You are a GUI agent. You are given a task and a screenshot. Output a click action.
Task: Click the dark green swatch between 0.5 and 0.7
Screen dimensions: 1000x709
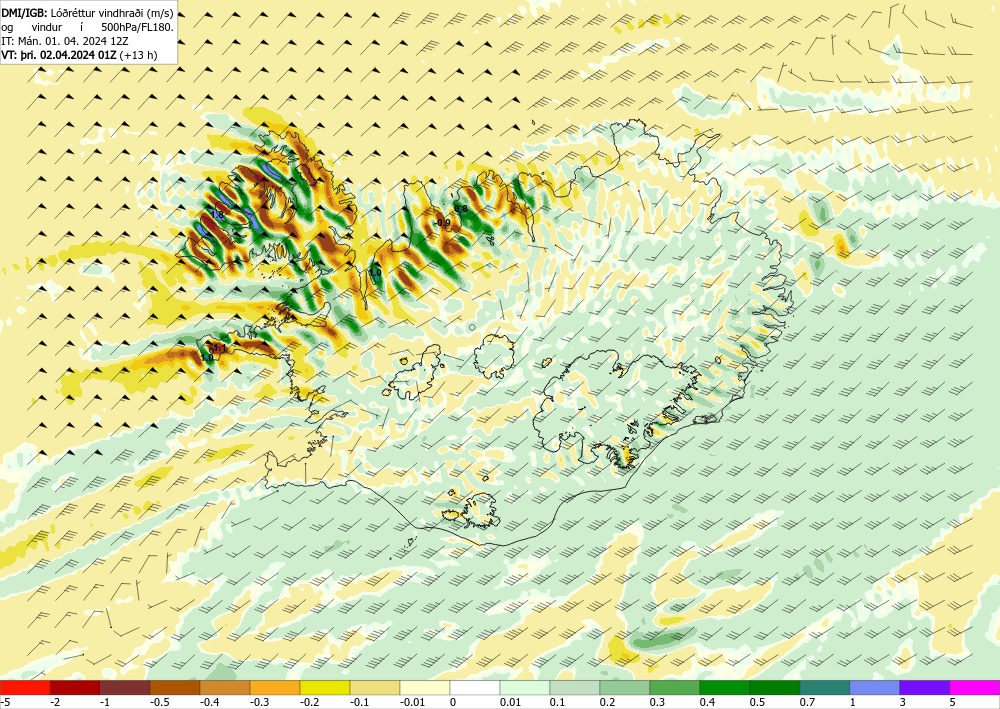[775, 688]
